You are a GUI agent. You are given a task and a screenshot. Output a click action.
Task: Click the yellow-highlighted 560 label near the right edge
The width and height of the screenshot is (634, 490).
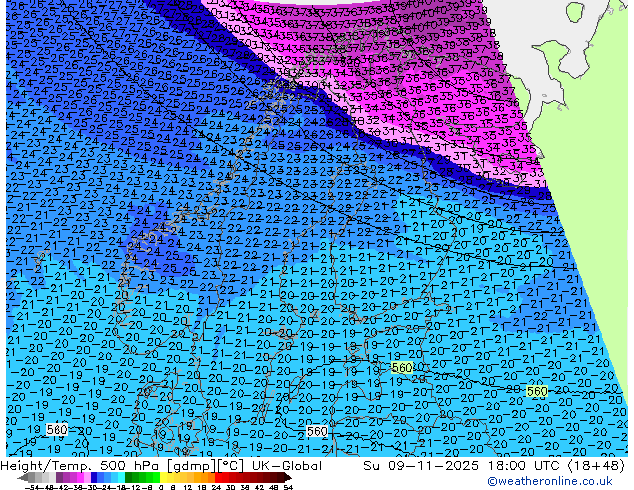[537, 391]
